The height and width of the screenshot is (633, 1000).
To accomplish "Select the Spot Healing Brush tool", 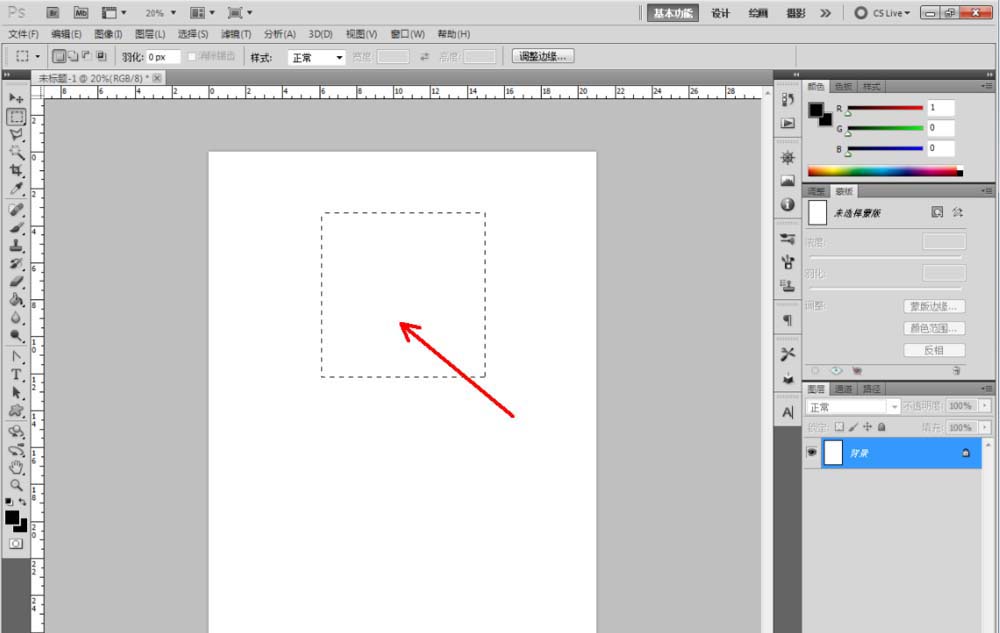I will point(16,210).
